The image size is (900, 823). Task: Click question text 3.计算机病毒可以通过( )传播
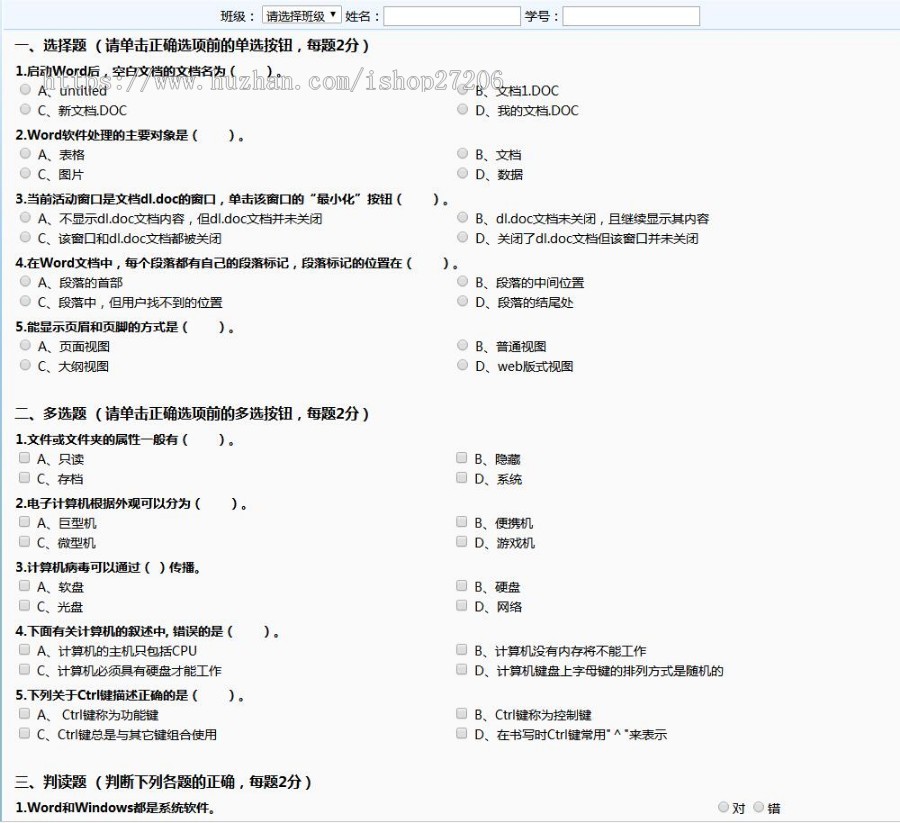(107, 568)
